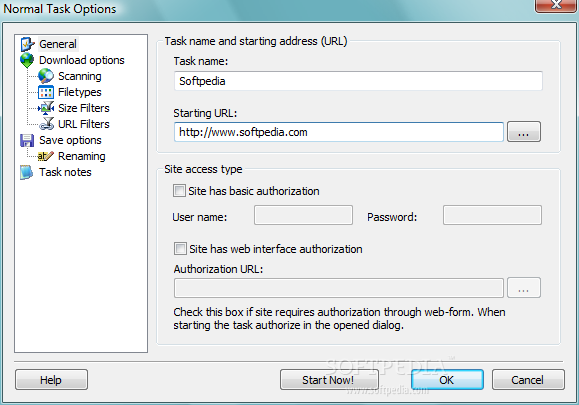Click the Password input field
The image size is (579, 405).
pos(492,215)
